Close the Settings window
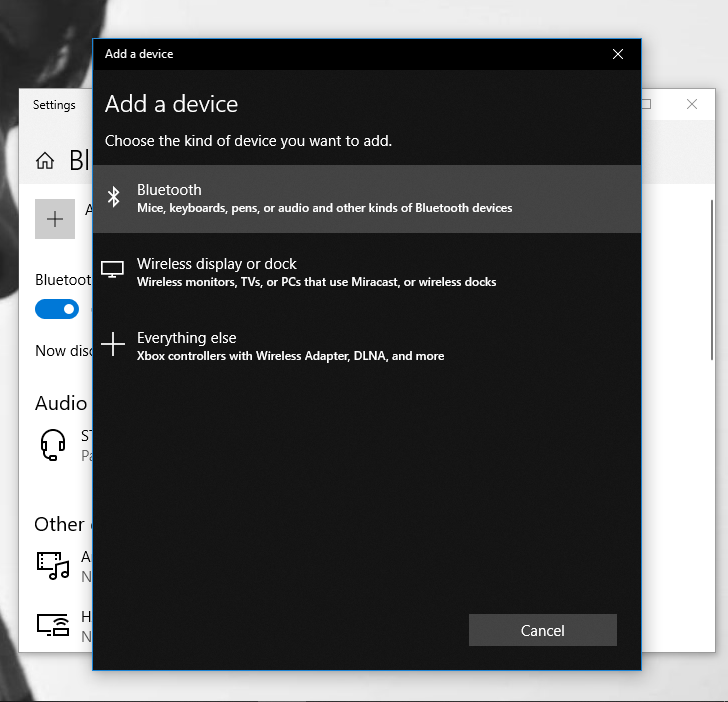 (692, 104)
